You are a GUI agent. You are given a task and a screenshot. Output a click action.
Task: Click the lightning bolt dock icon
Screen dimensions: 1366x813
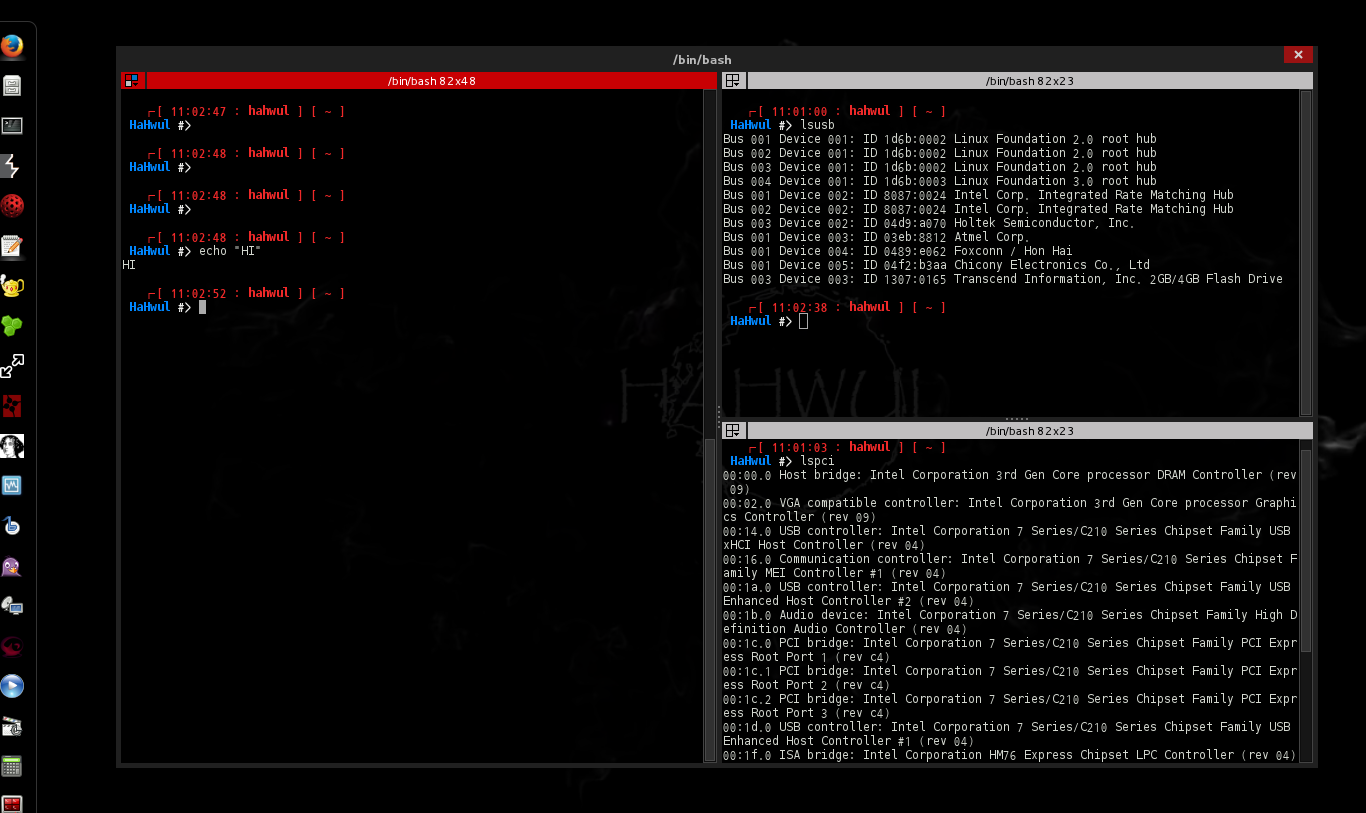point(12,166)
